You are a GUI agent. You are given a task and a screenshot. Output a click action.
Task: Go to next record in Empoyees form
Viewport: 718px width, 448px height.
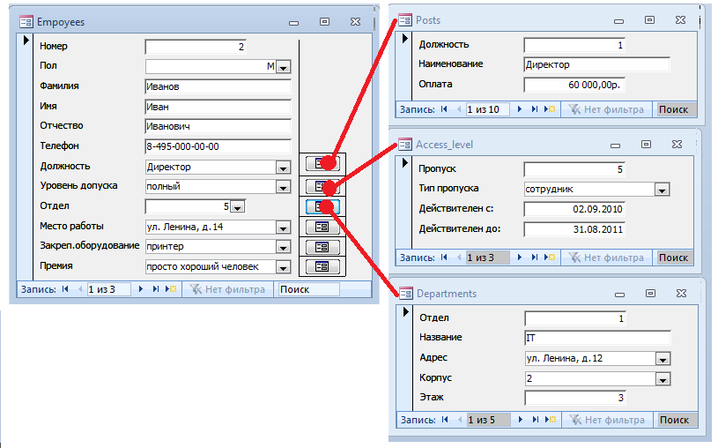(141, 289)
